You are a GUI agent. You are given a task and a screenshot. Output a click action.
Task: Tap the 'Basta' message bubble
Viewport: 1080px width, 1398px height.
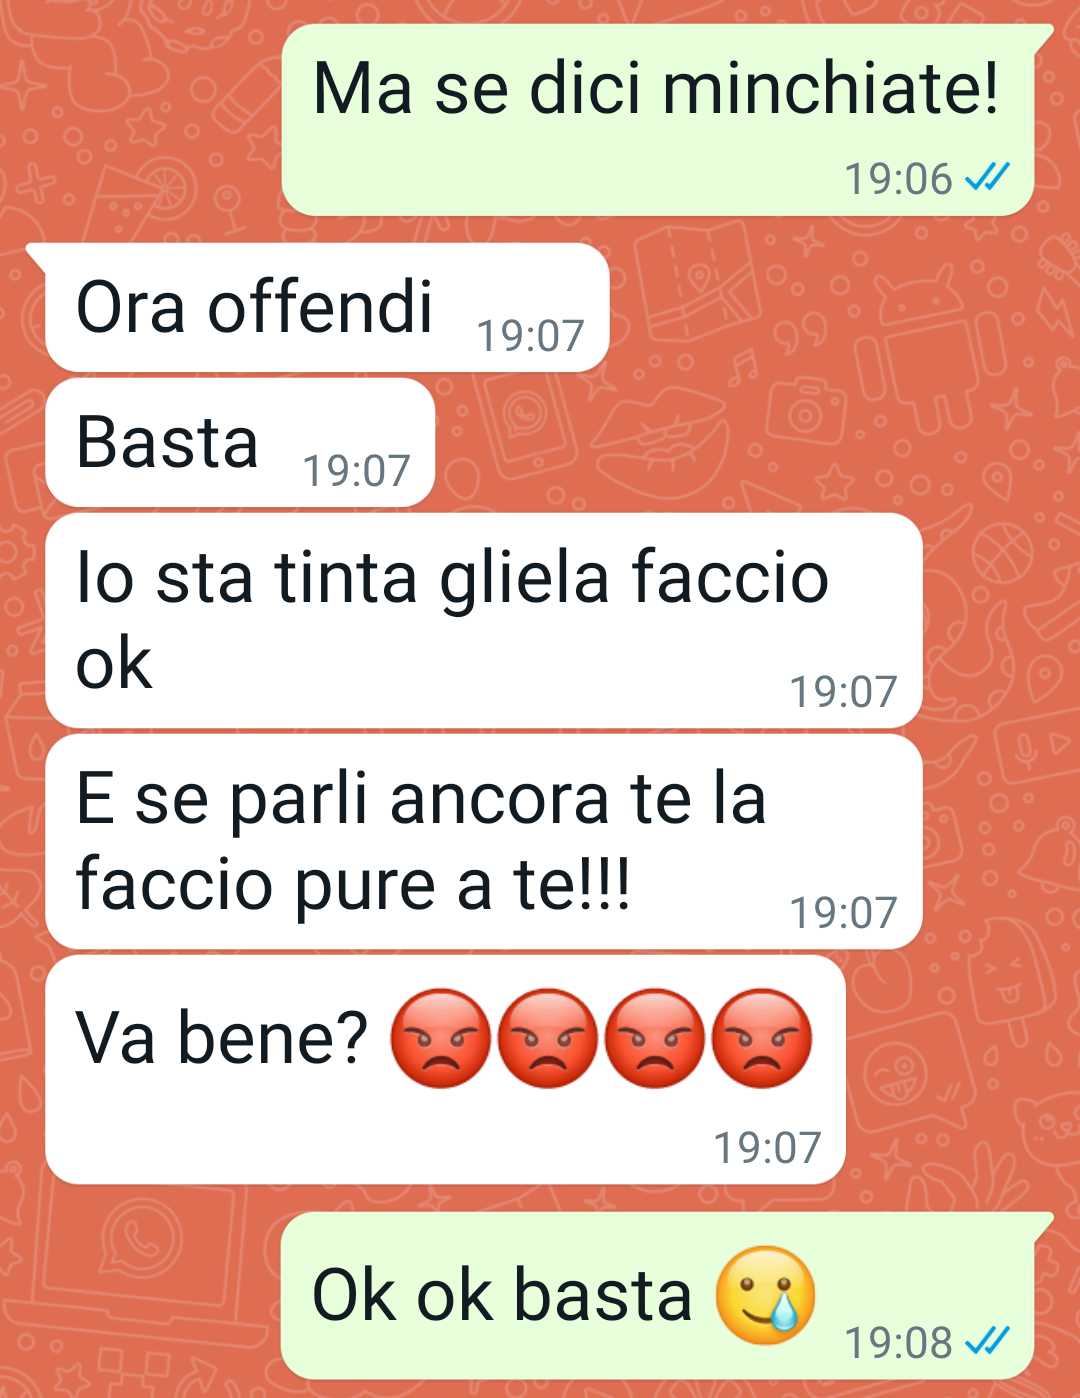pyautogui.click(x=240, y=443)
